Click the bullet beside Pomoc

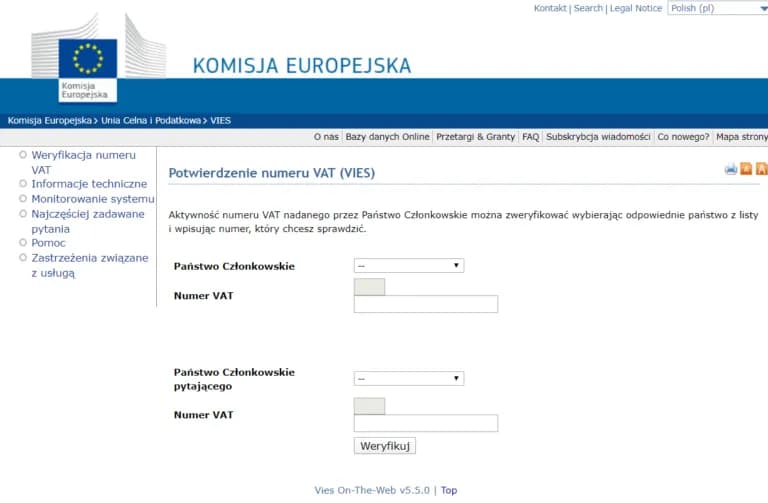click(22, 243)
